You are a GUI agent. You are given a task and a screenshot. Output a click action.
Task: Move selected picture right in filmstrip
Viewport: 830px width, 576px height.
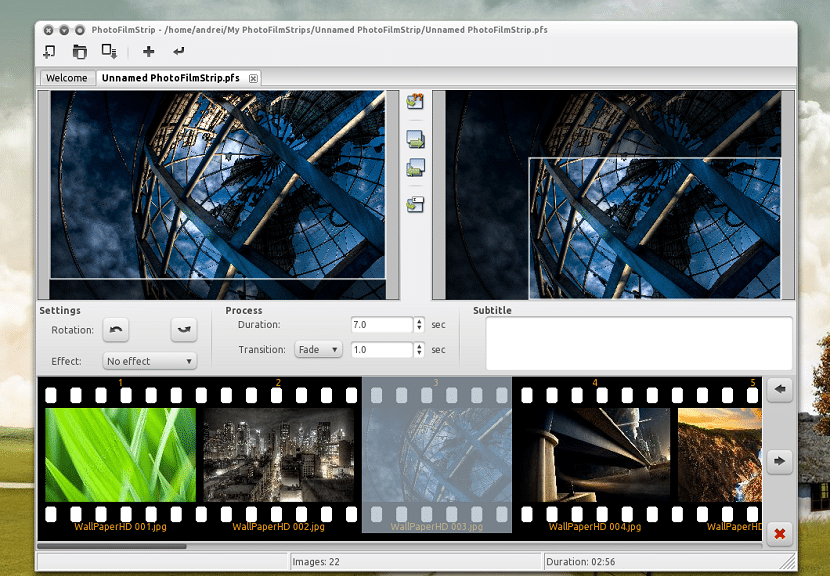click(x=780, y=461)
